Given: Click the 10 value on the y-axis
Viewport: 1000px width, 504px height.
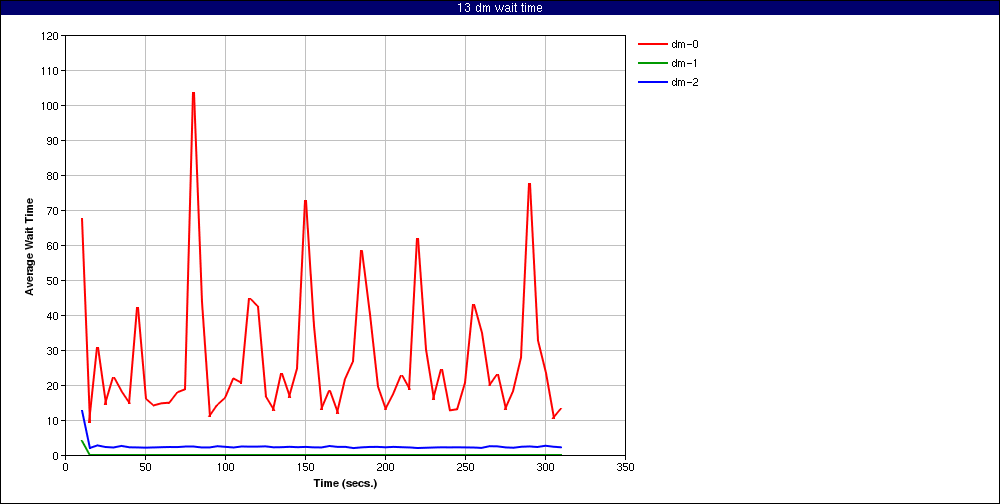Looking at the screenshot, I should pos(52,421).
